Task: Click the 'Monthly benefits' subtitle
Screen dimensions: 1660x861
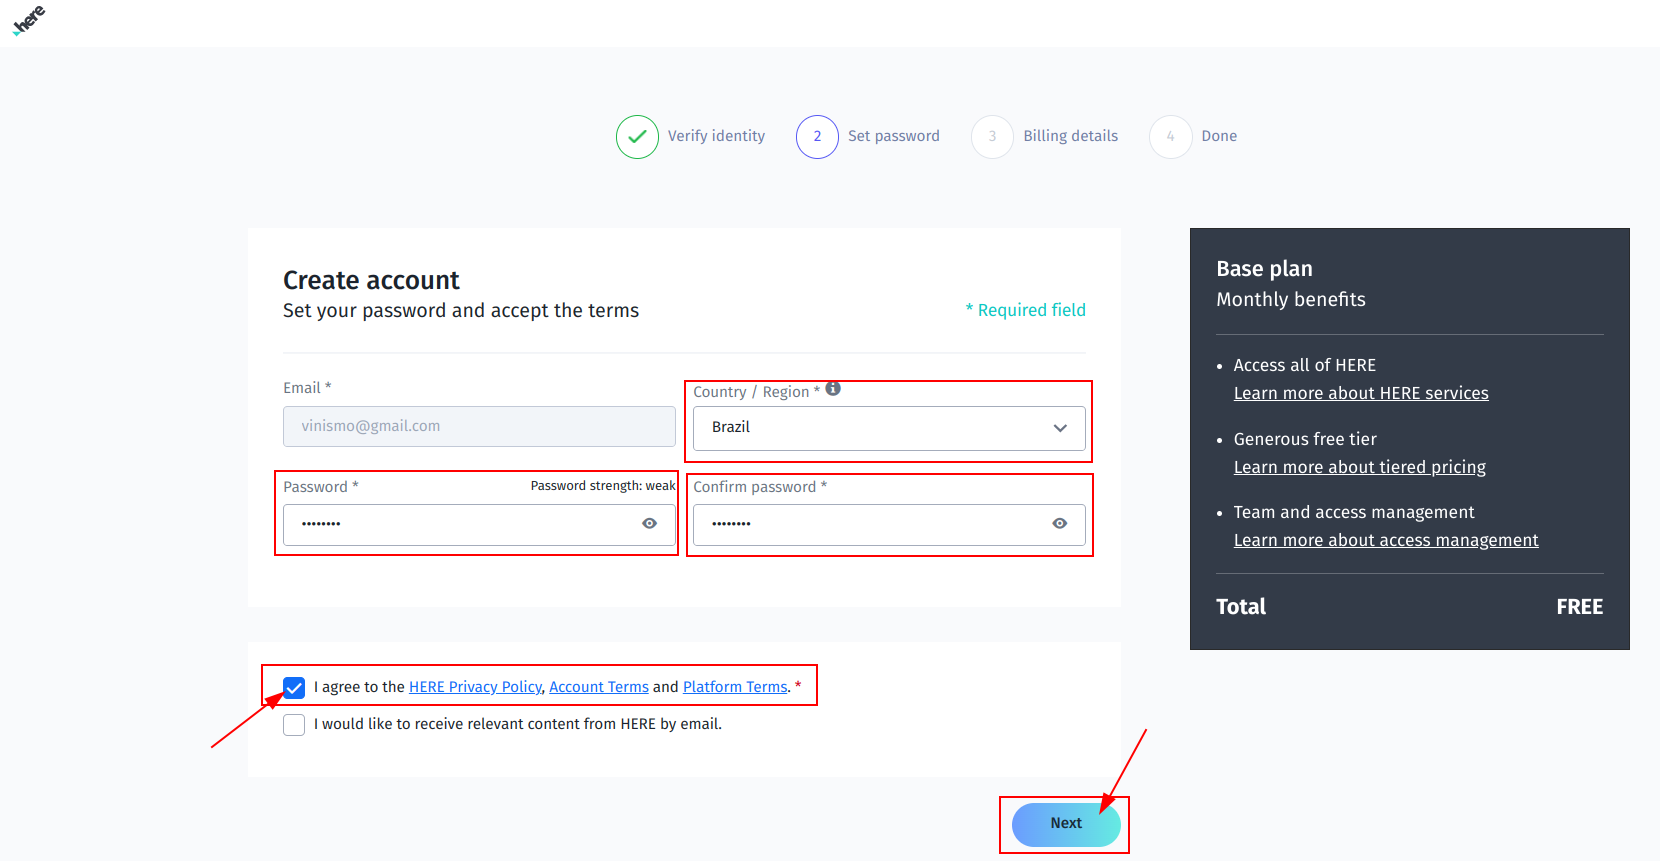Action: click(1291, 299)
